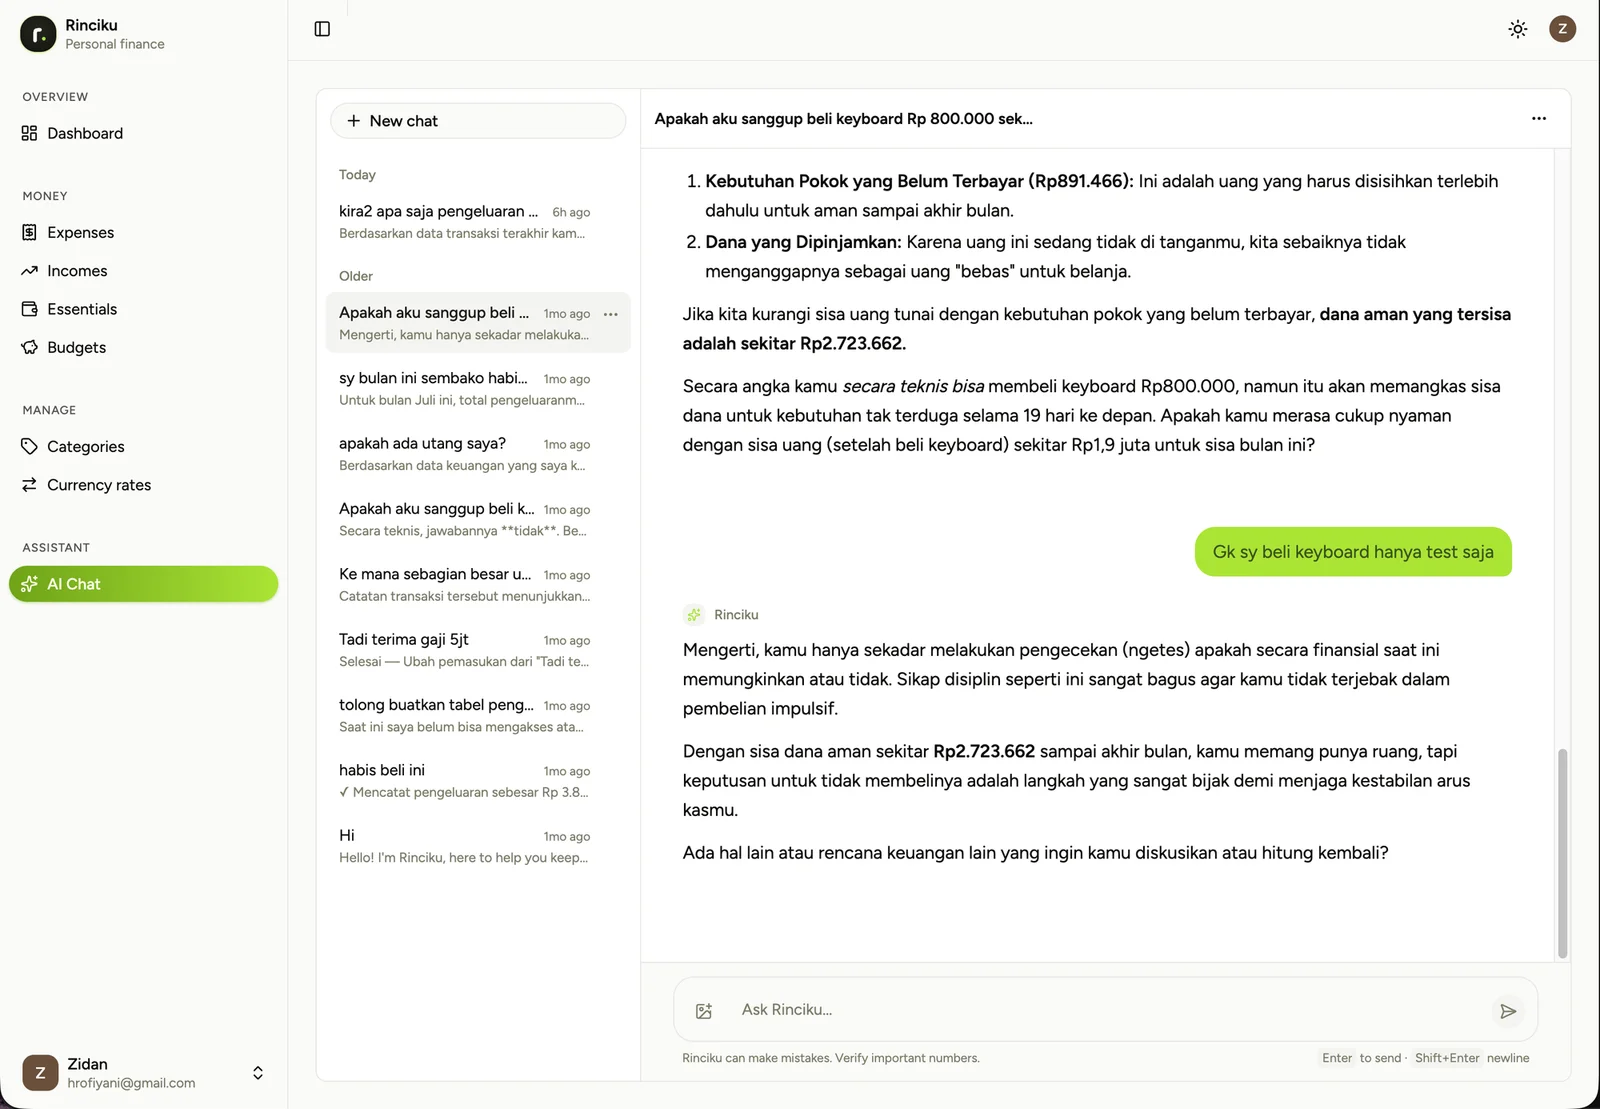Select the AI Chat menu item
This screenshot has width=1600, height=1109.
point(144,584)
